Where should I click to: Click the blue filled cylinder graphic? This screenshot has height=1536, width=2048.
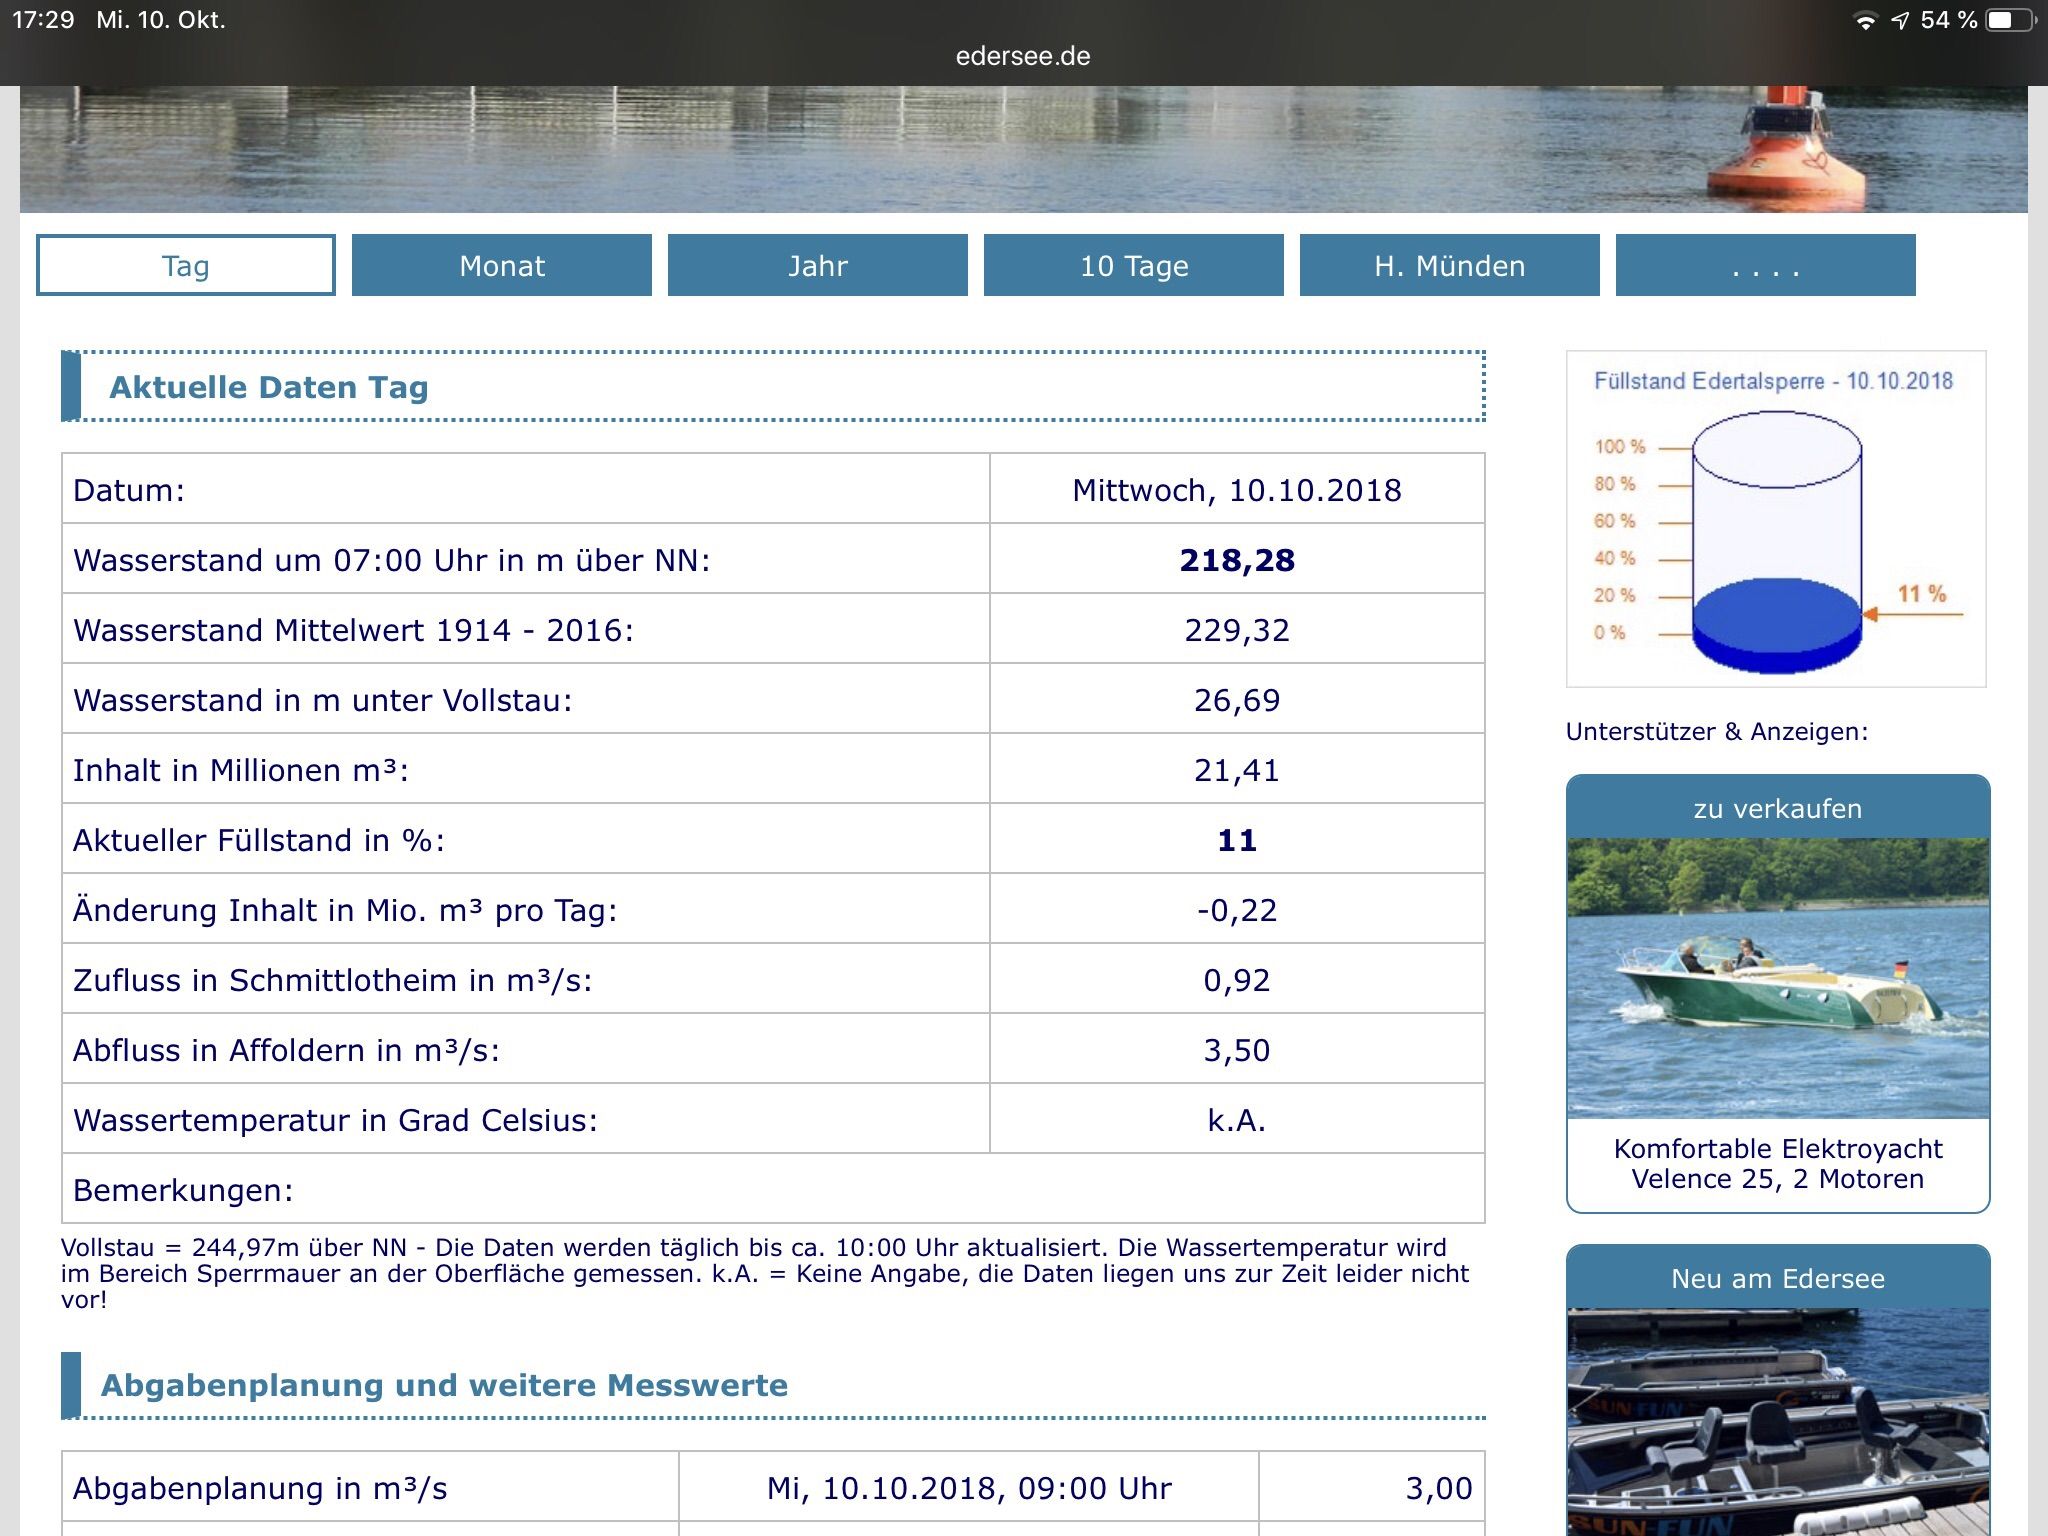pyautogui.click(x=1777, y=627)
